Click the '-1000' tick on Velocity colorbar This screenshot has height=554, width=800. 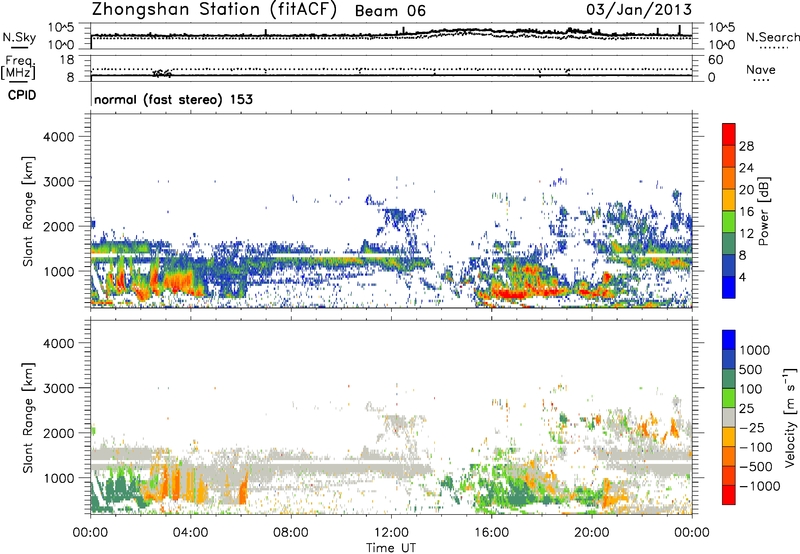point(759,486)
